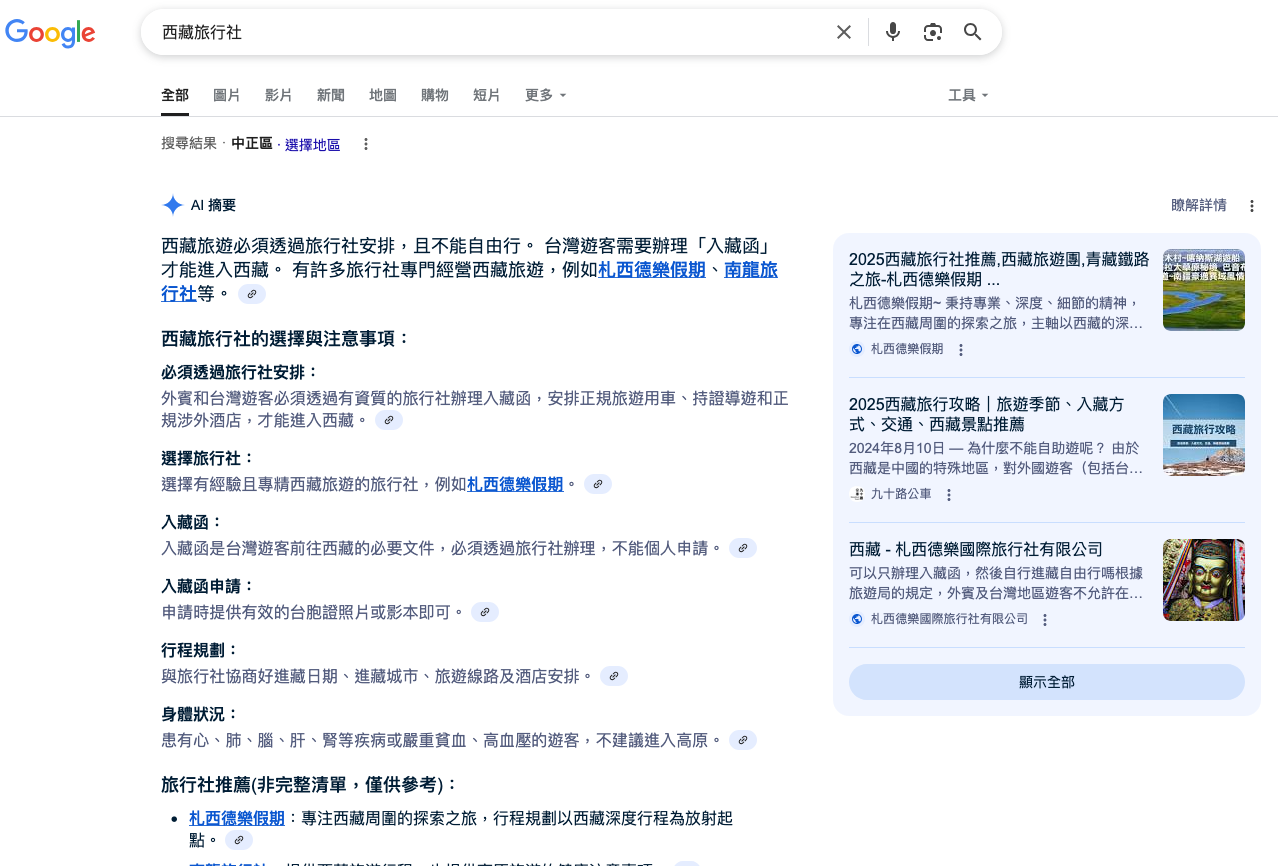The height and width of the screenshot is (866, 1278).
Task: Open source link chip after 選擇旅行社 paragraph
Action: tap(598, 484)
